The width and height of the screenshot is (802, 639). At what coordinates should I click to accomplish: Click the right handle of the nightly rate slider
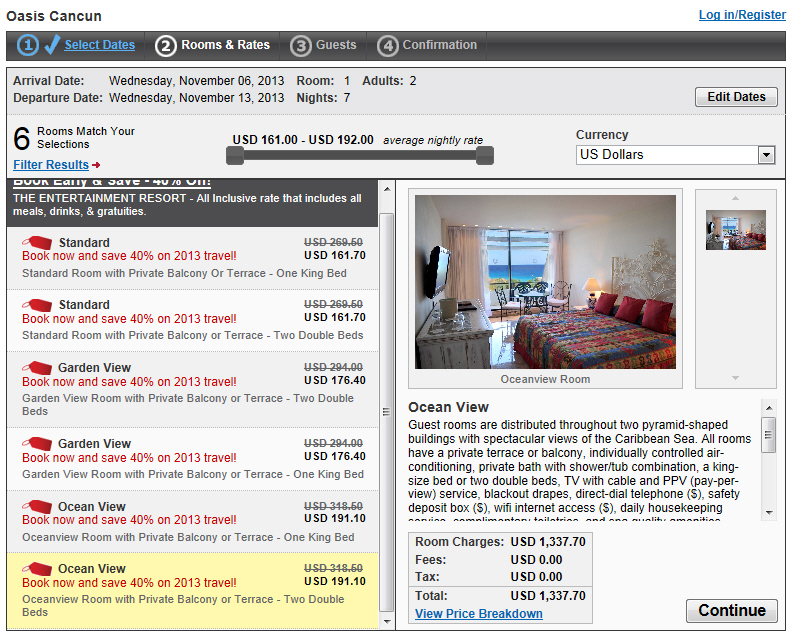(485, 156)
